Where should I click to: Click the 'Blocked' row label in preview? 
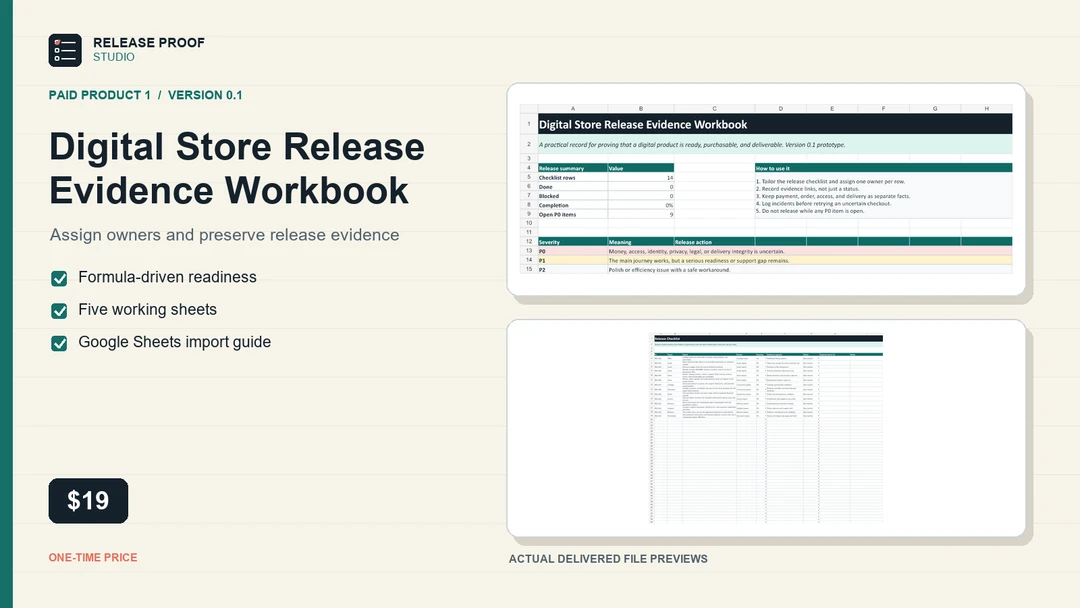point(572,196)
